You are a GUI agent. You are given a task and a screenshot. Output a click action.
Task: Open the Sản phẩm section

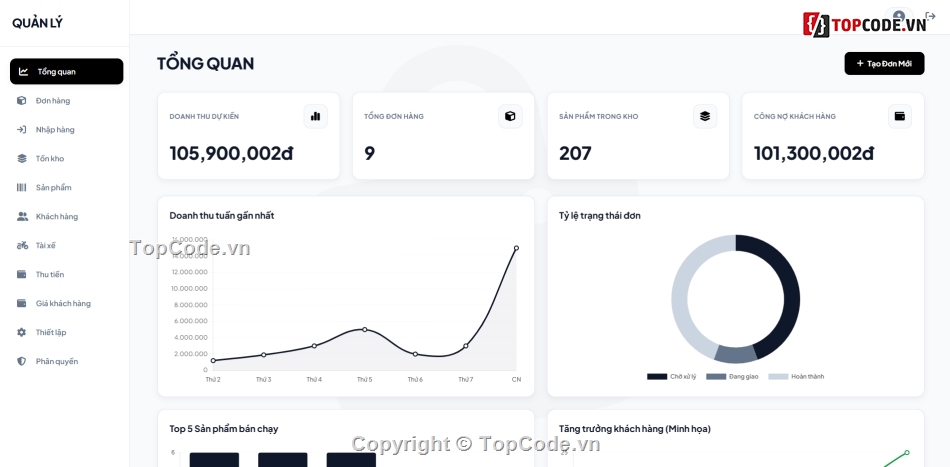(67, 188)
